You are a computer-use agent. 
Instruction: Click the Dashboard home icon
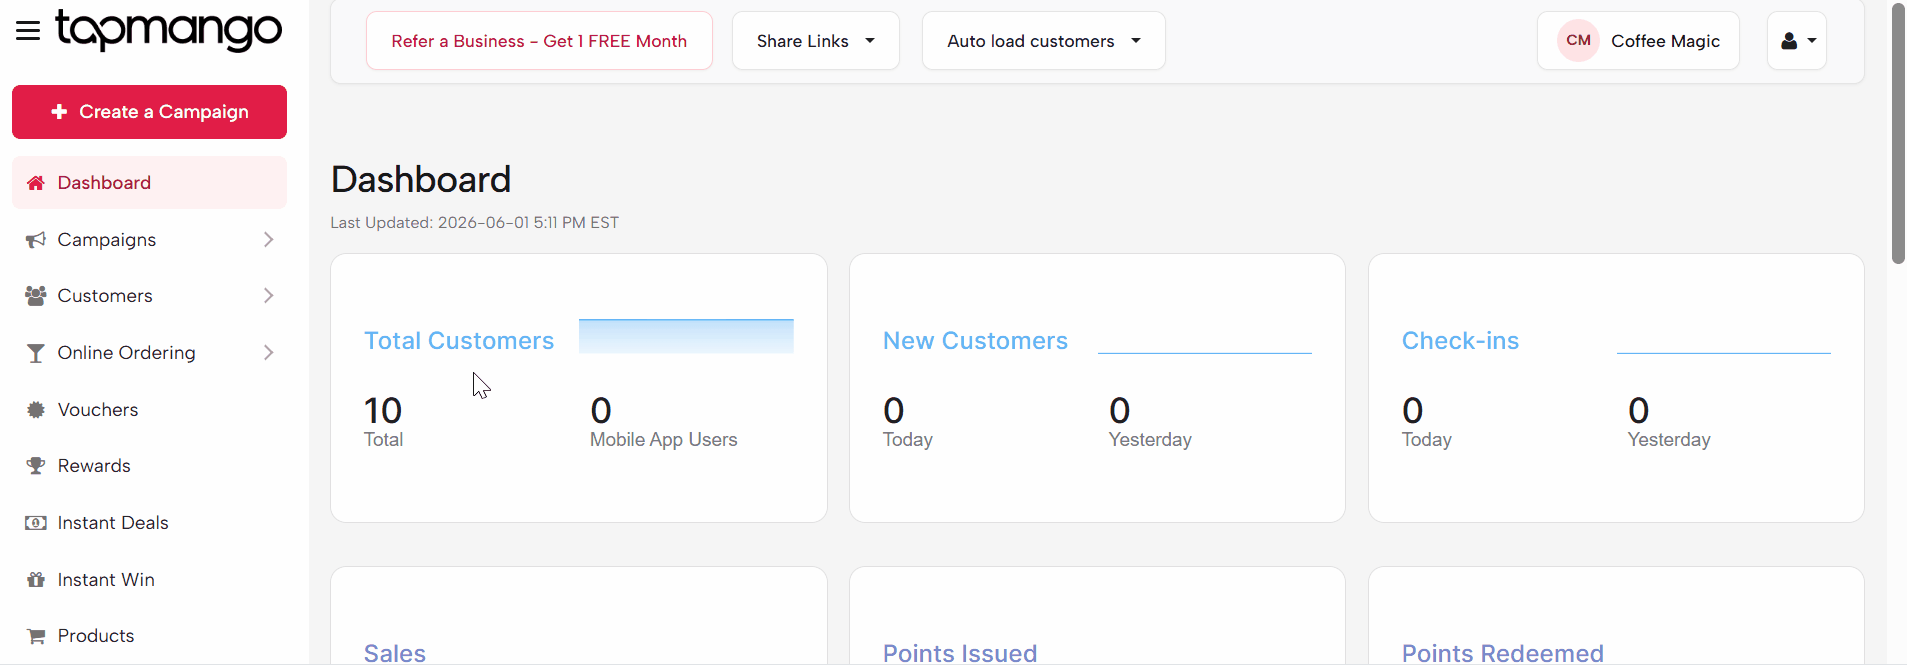click(x=36, y=183)
